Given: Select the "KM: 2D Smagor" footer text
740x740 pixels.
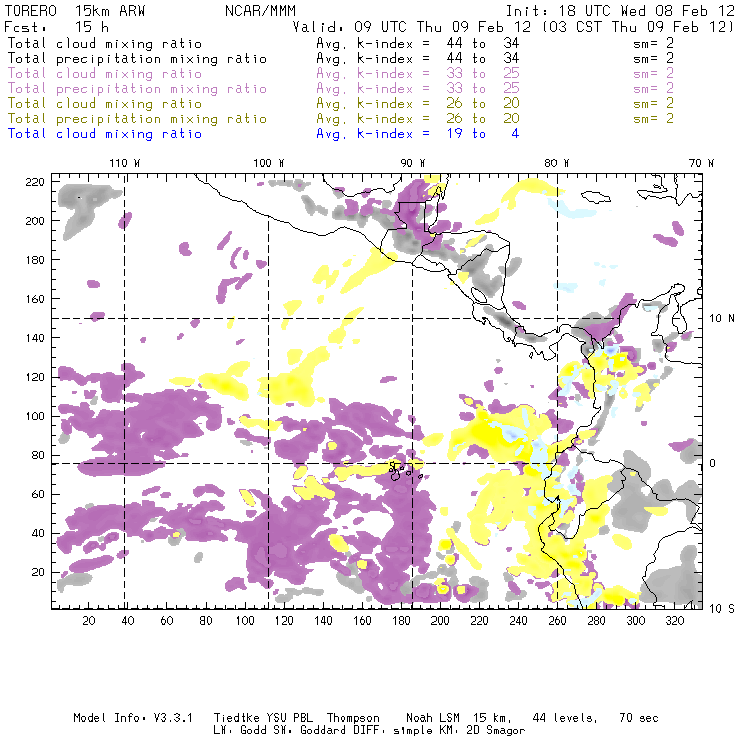Looking at the screenshot, I should pos(484,731).
